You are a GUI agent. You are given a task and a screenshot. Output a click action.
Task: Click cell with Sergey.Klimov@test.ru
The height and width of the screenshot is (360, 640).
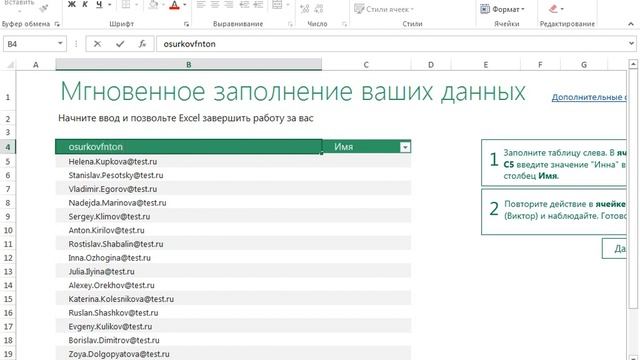189,216
